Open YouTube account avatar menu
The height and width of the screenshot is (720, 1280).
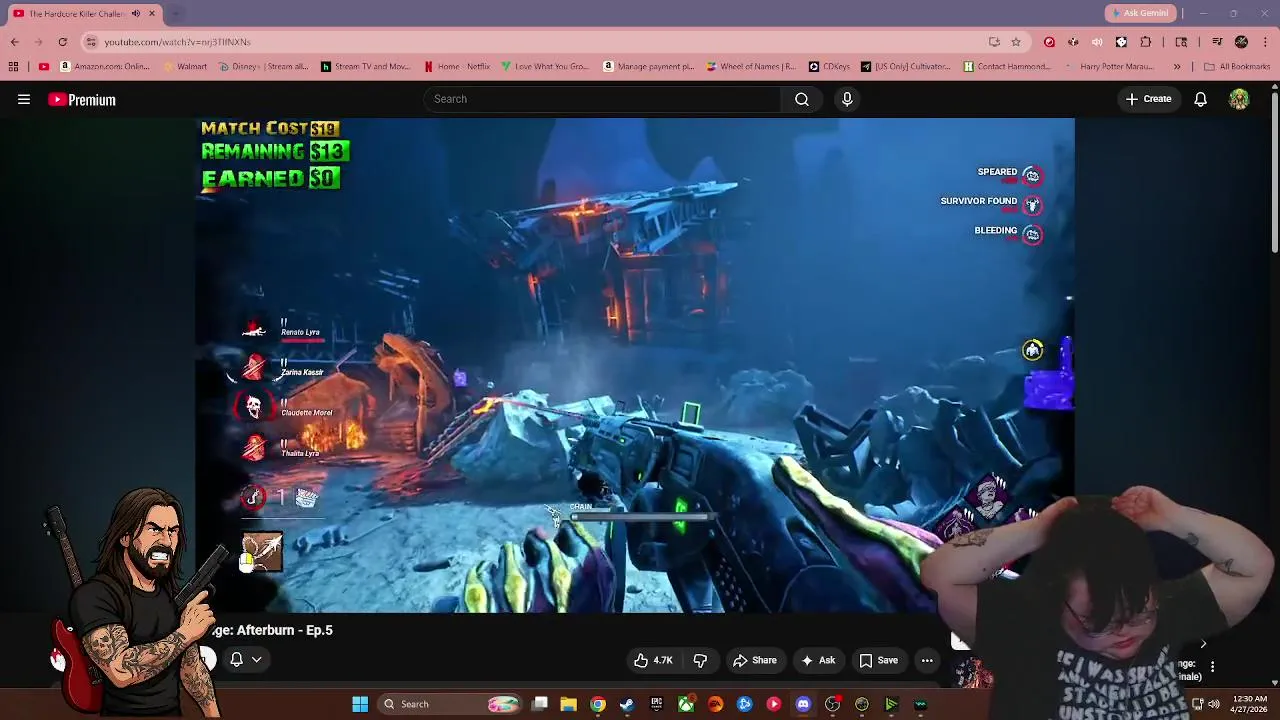click(1239, 99)
